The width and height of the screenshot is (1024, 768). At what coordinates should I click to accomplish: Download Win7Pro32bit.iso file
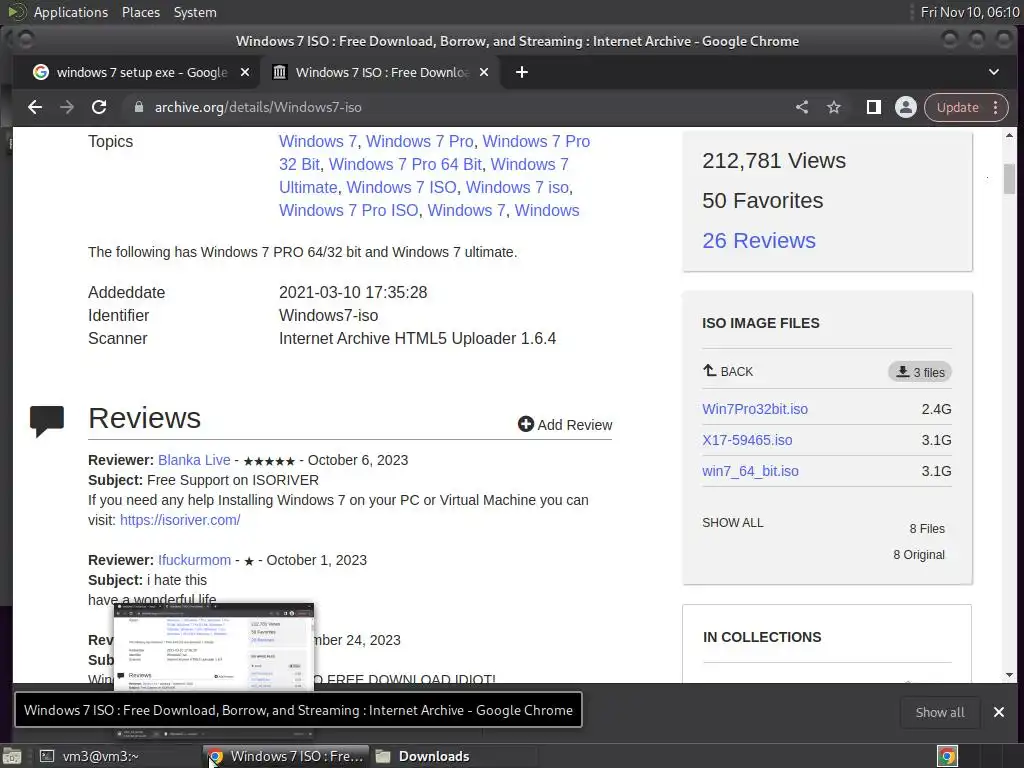click(755, 409)
